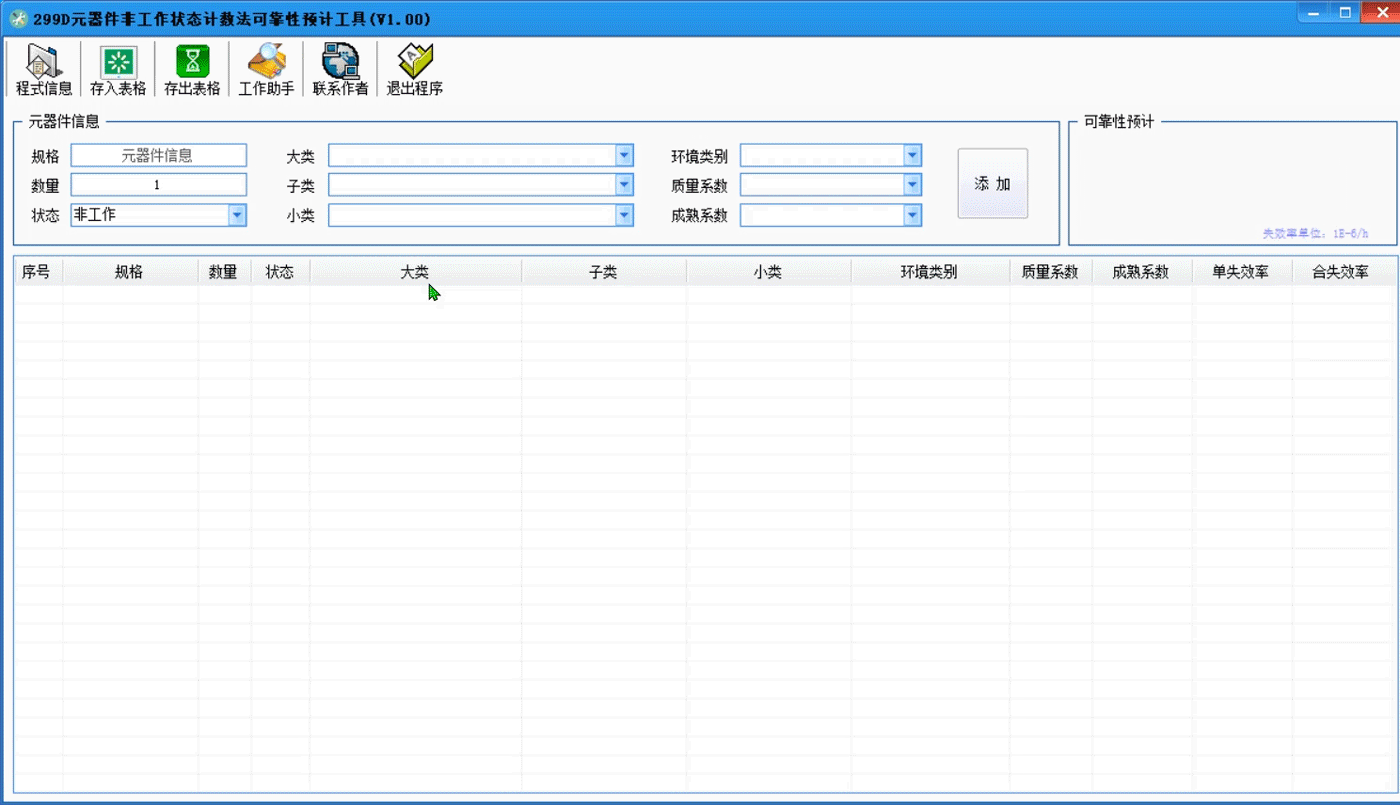This screenshot has width=1400, height=805.
Task: Click the 存入表格 import table icon
Action: 118,69
